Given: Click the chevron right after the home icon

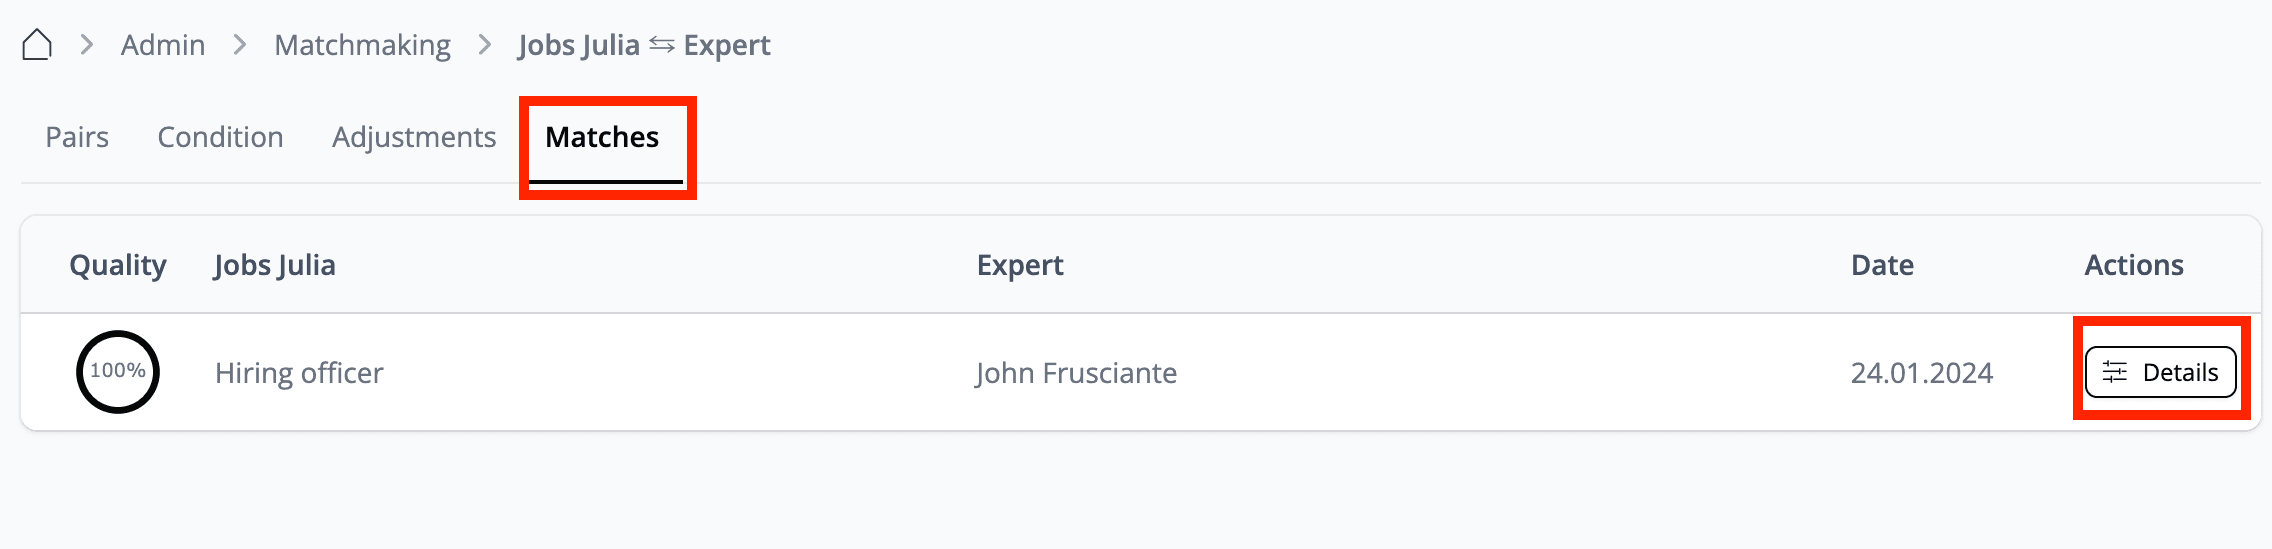Looking at the screenshot, I should tap(87, 45).
